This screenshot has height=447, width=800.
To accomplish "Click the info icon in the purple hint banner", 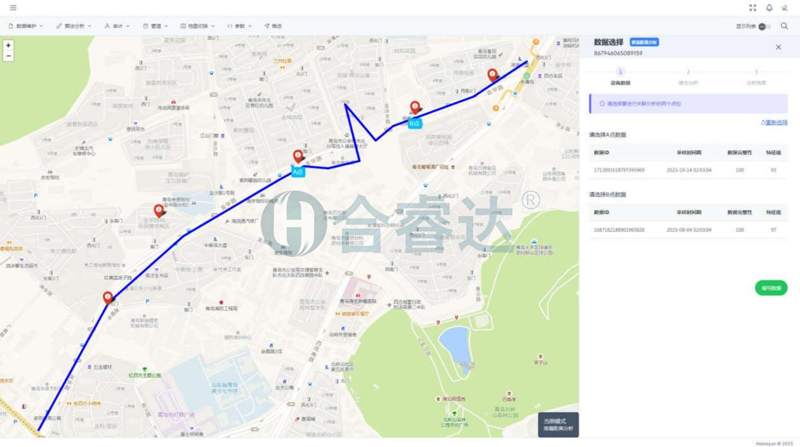I will 602,104.
